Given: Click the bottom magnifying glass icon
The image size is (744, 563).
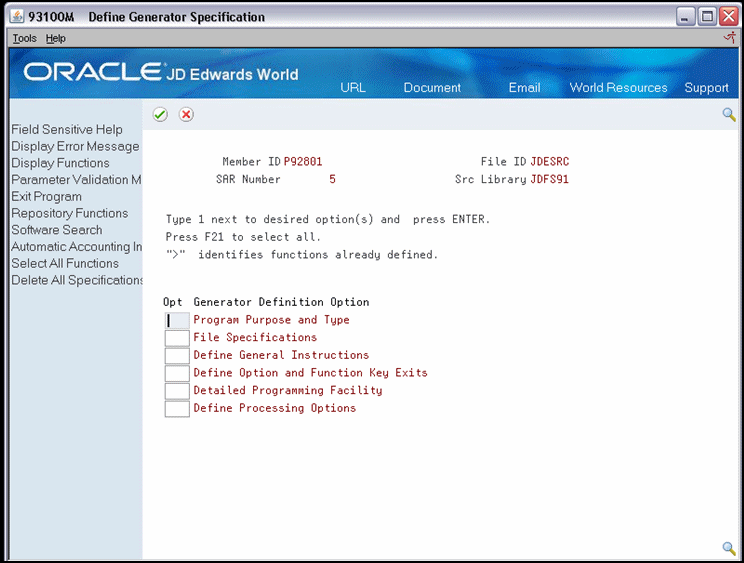Looking at the screenshot, I should pos(729,548).
